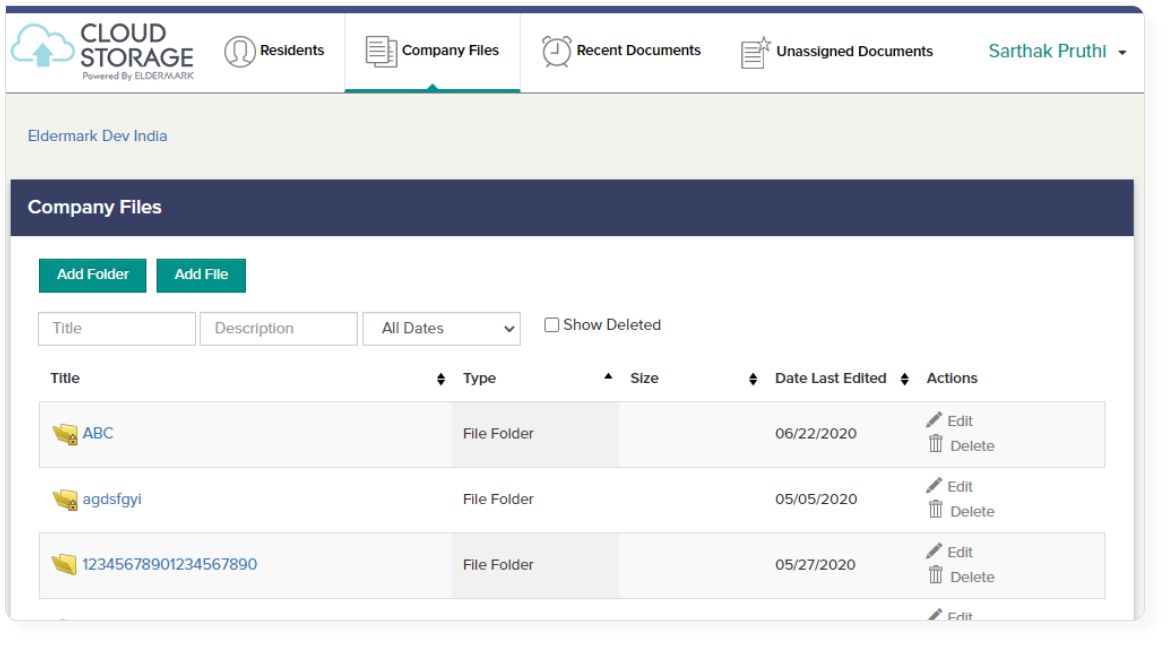Click the pencil icon in the agdsfgyi row
1170x646 pixels.
934,486
